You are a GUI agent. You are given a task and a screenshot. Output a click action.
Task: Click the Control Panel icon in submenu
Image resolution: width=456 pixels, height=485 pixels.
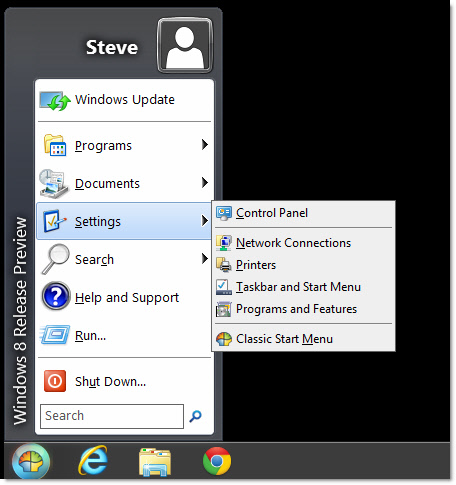(224, 213)
